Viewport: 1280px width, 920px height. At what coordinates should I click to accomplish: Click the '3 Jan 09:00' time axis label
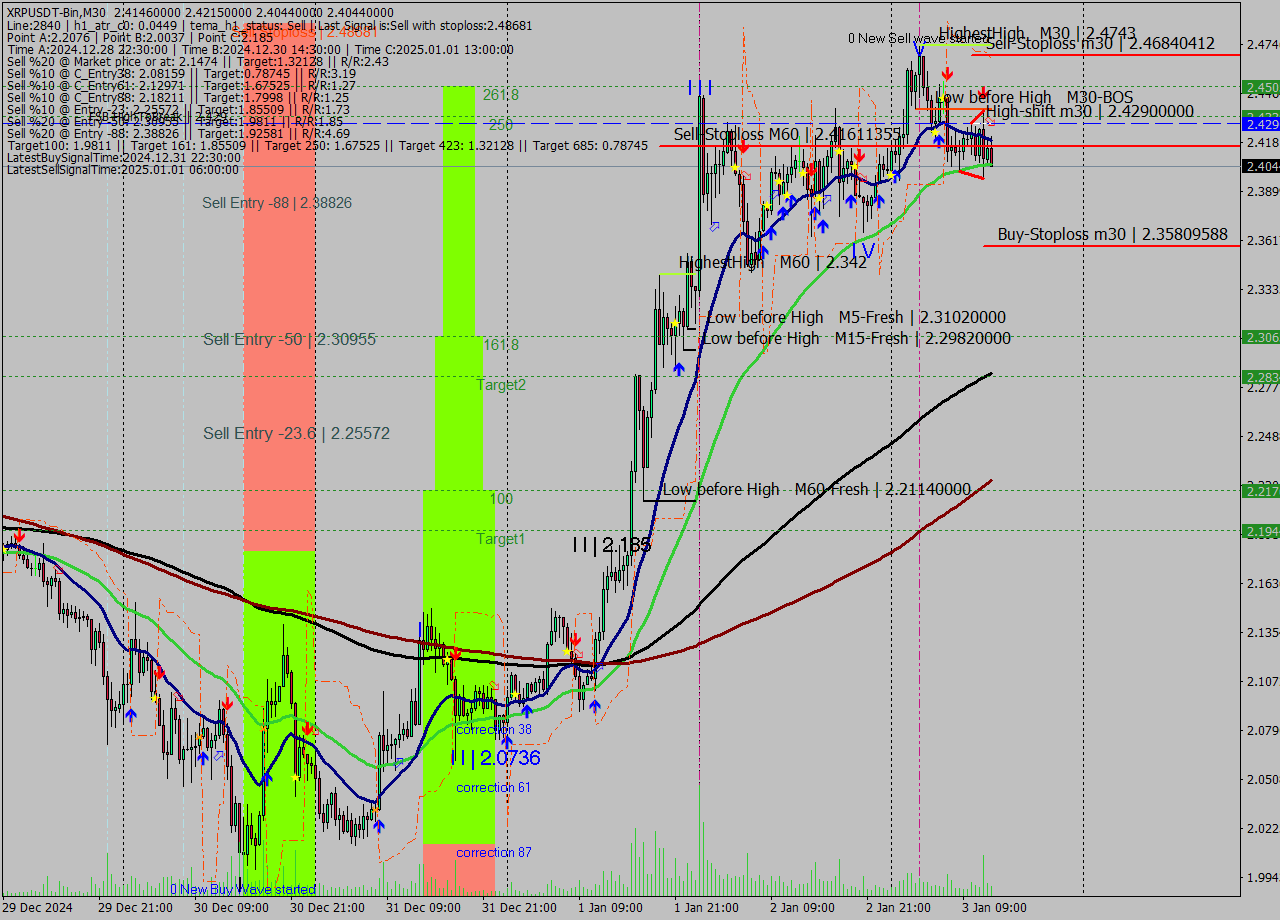[995, 908]
